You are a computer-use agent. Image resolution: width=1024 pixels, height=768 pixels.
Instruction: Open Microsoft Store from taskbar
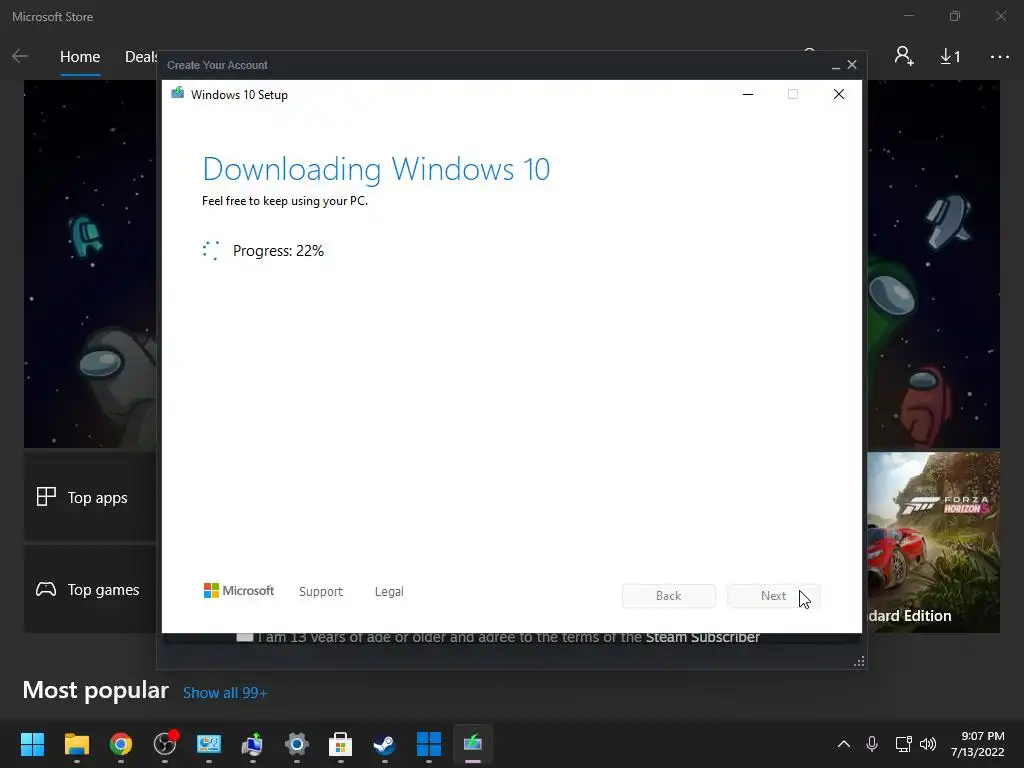pos(340,744)
